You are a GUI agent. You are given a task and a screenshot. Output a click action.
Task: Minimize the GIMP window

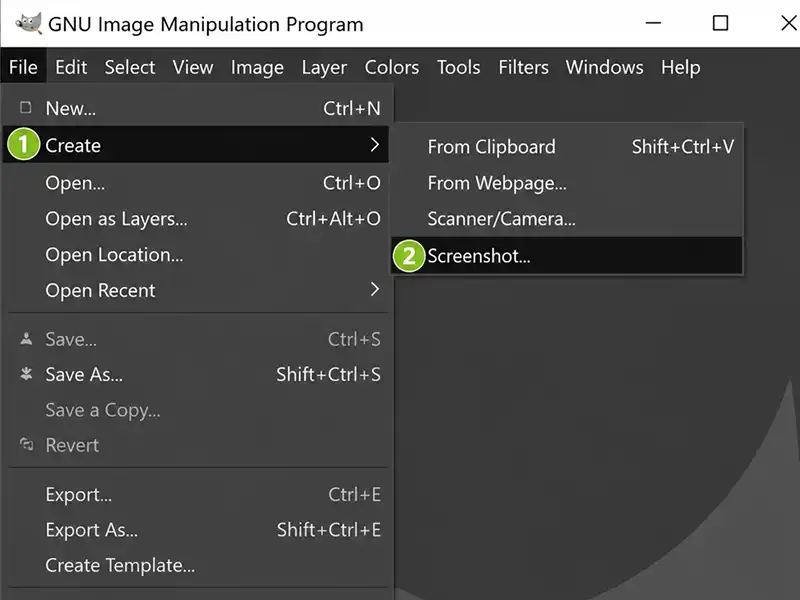coord(653,23)
